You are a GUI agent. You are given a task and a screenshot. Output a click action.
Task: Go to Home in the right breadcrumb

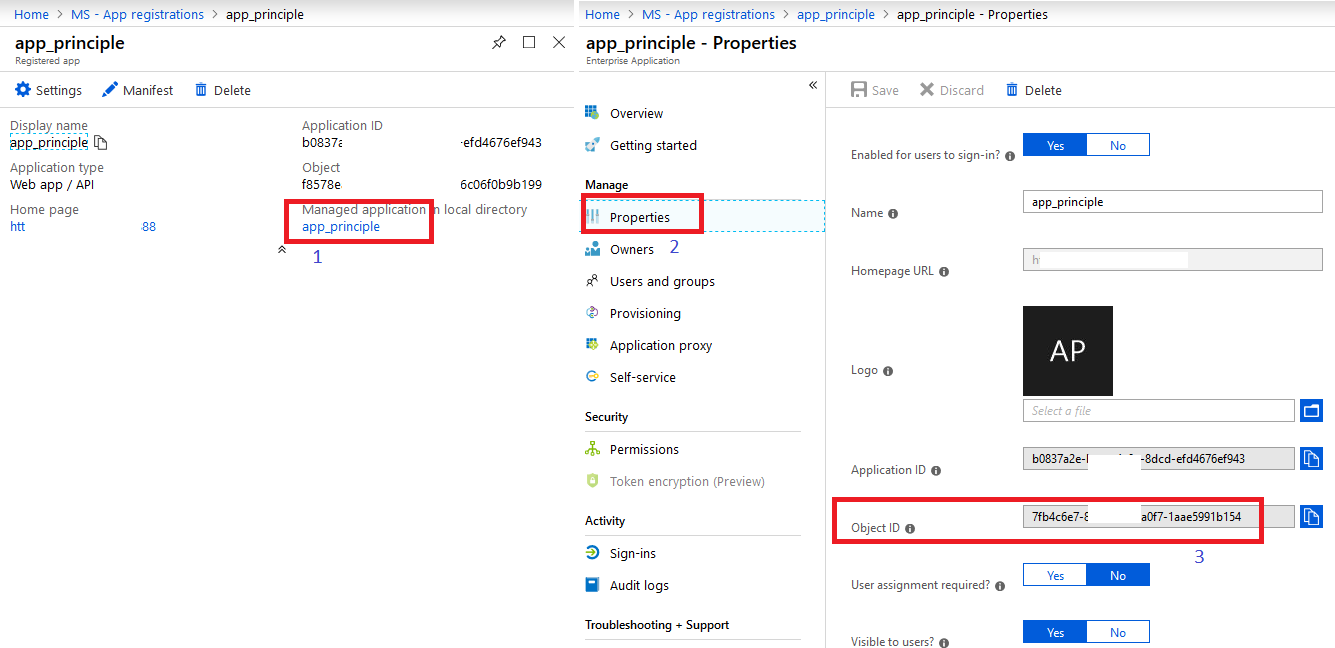(602, 14)
